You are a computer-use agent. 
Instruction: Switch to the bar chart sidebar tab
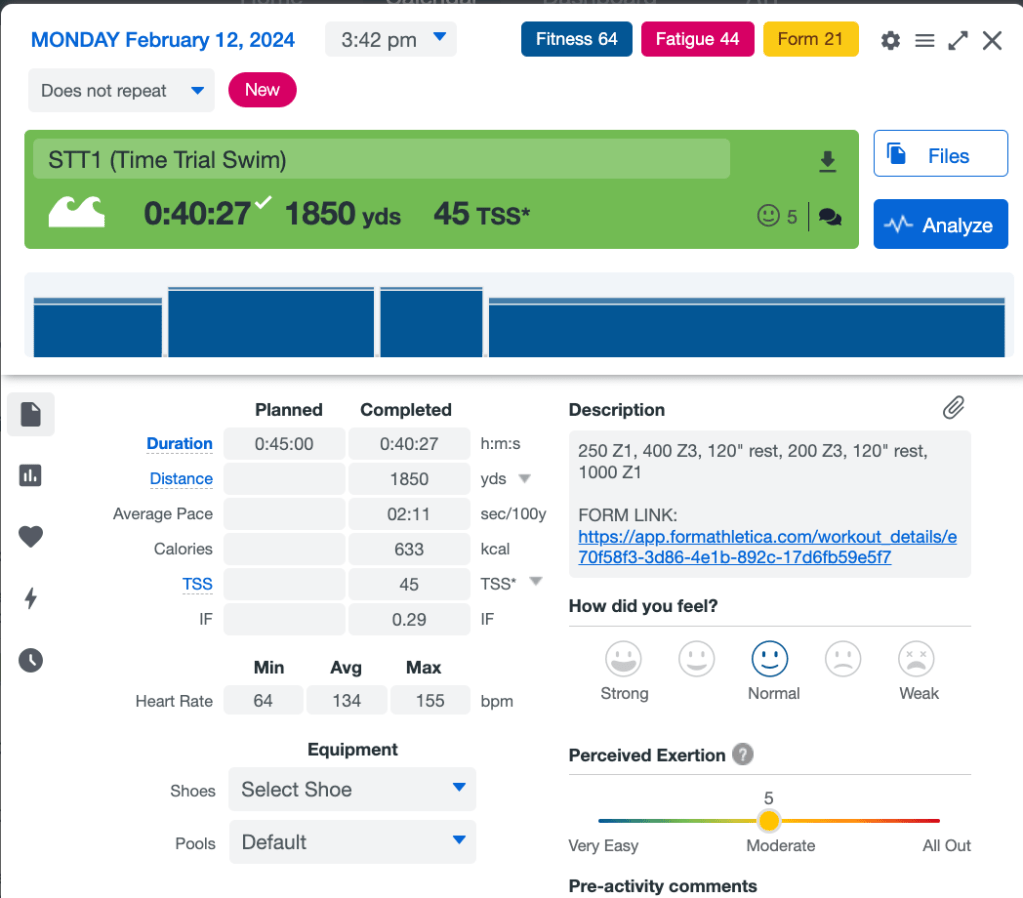[31, 476]
